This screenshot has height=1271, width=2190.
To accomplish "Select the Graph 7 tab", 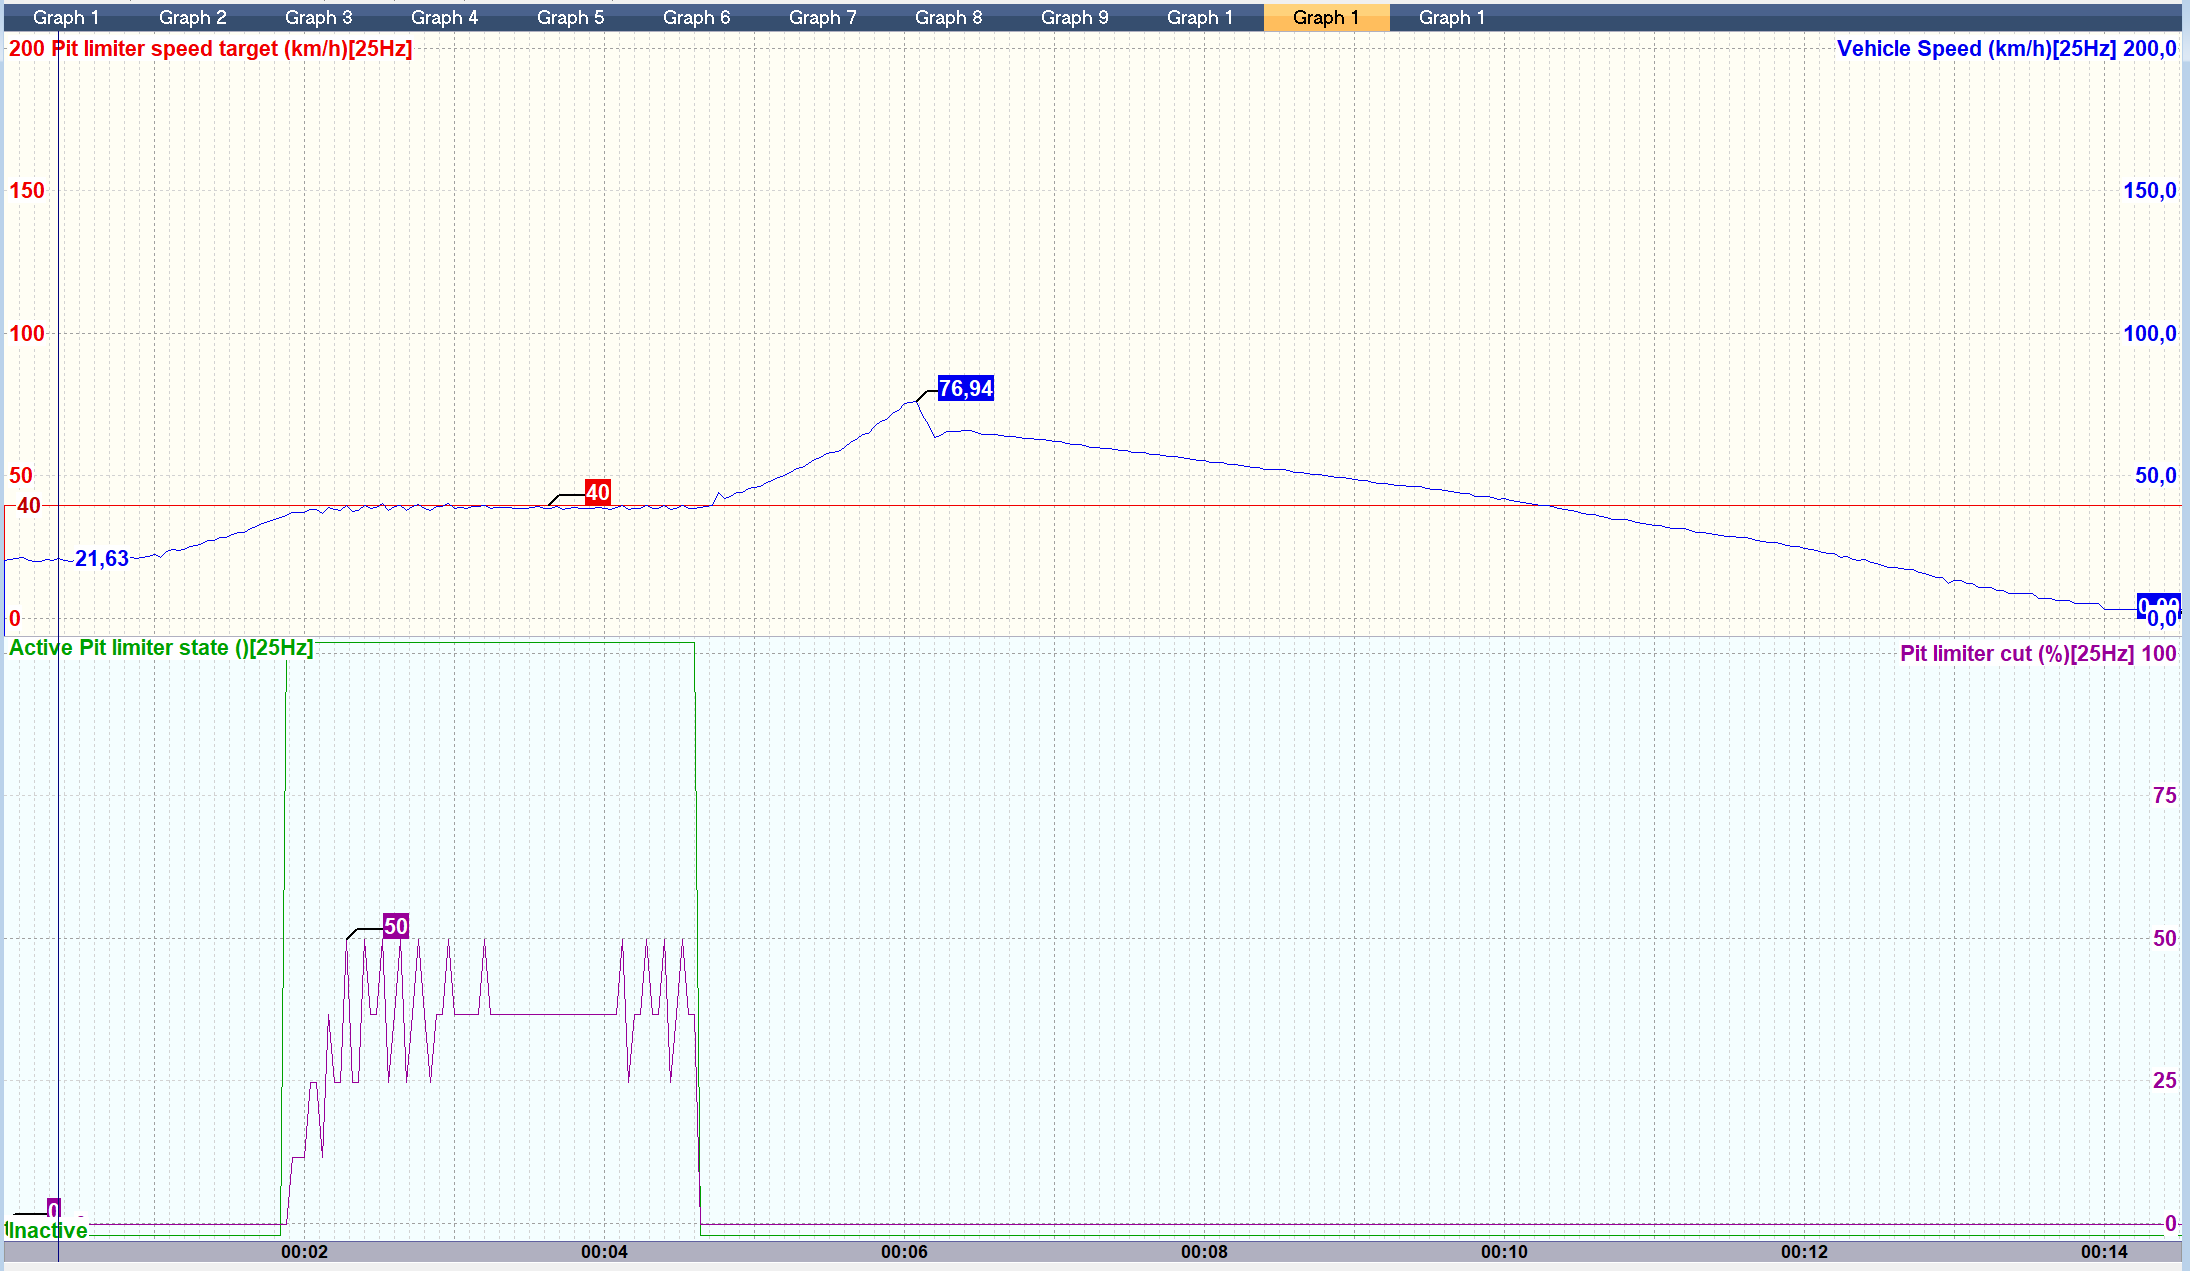I will point(822,17).
